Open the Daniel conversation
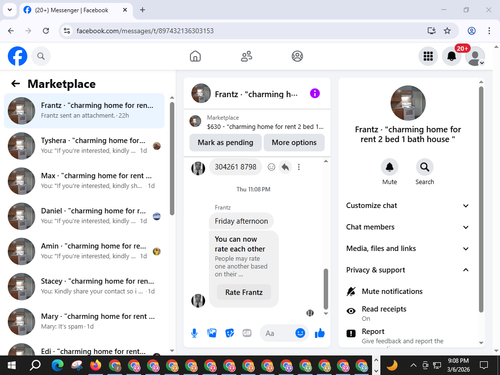Viewport: 500px width, 375px height. [84, 216]
